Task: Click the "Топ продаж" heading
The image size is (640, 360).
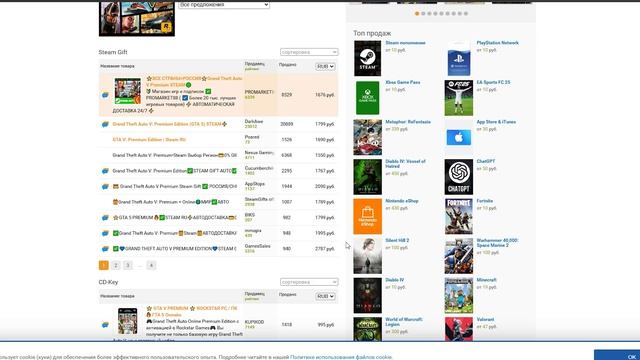Action: [372, 33]
